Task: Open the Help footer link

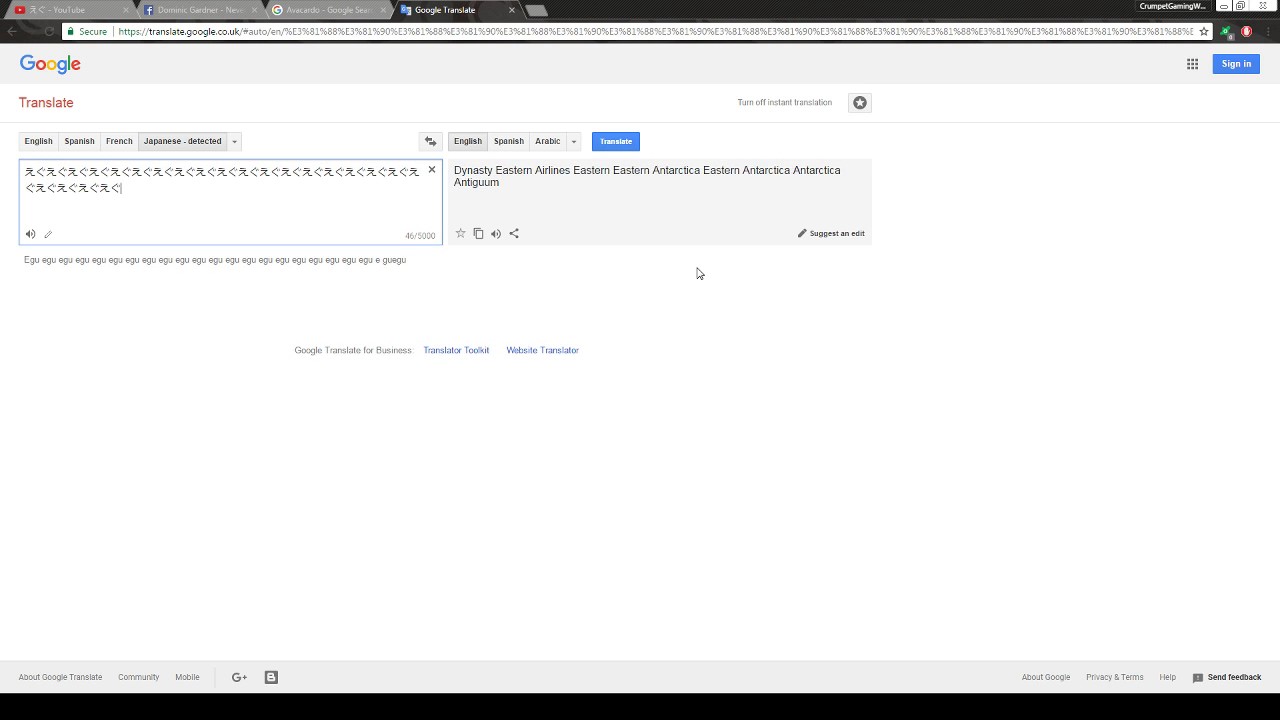Action: pyautogui.click(x=1168, y=677)
